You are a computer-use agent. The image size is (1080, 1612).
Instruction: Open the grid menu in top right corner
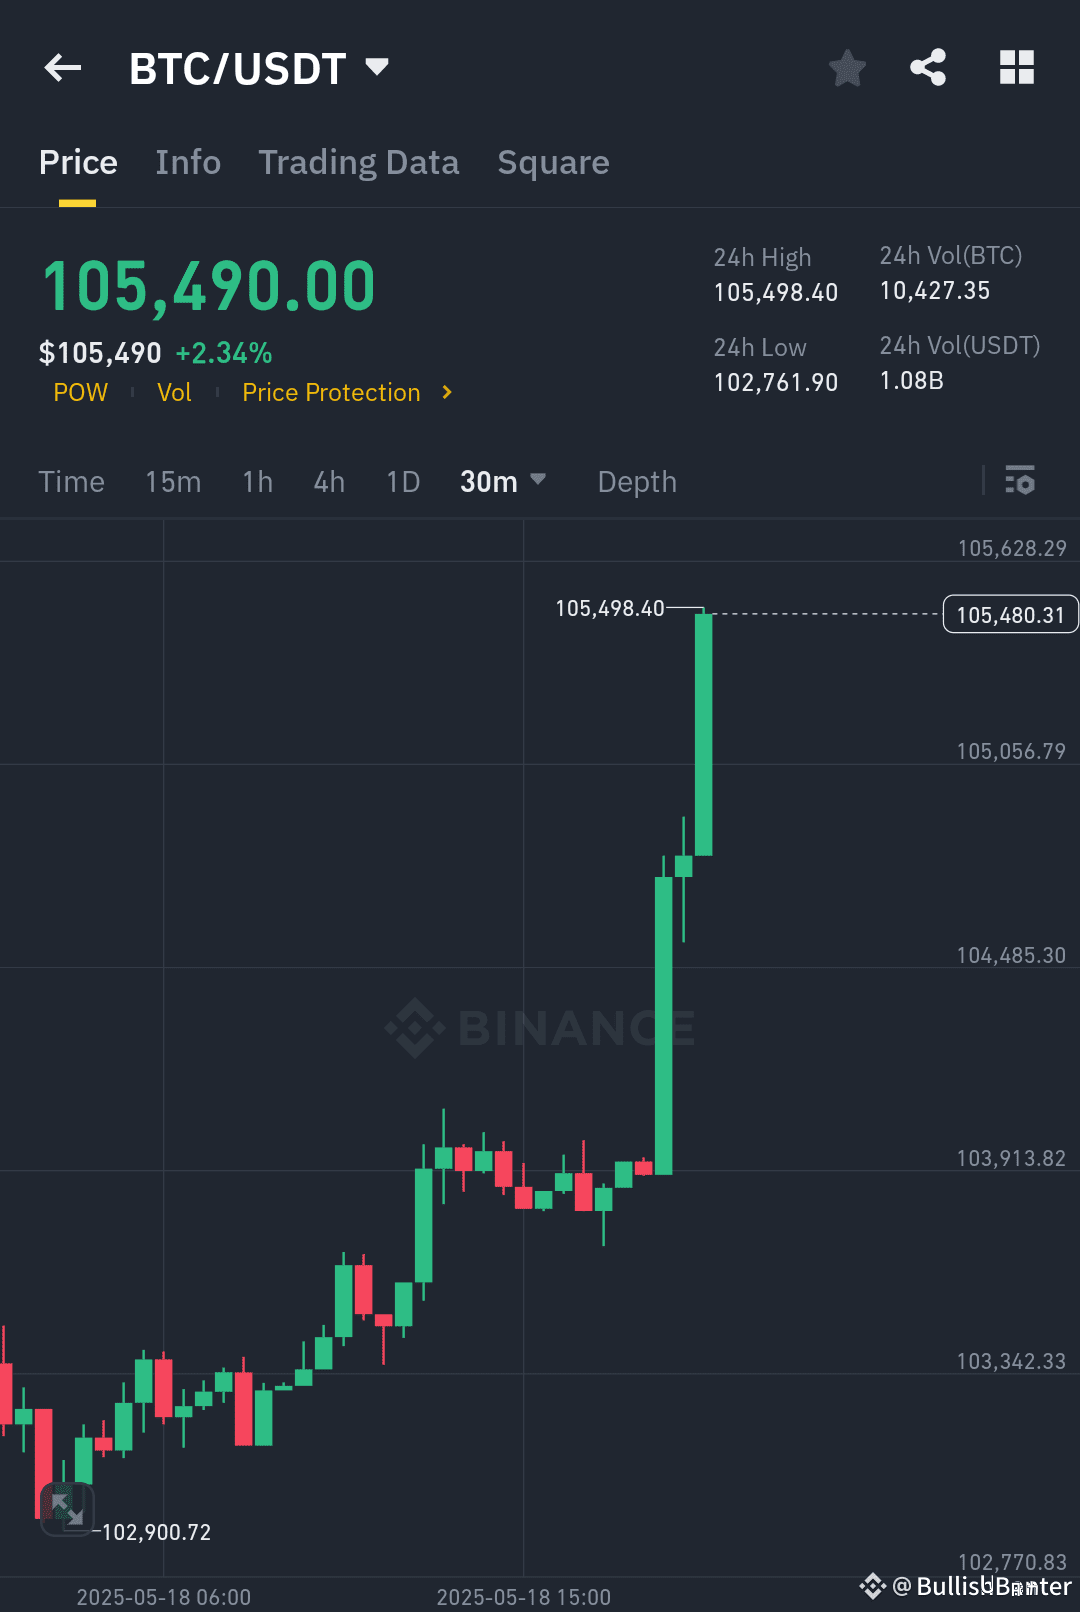tap(1017, 67)
